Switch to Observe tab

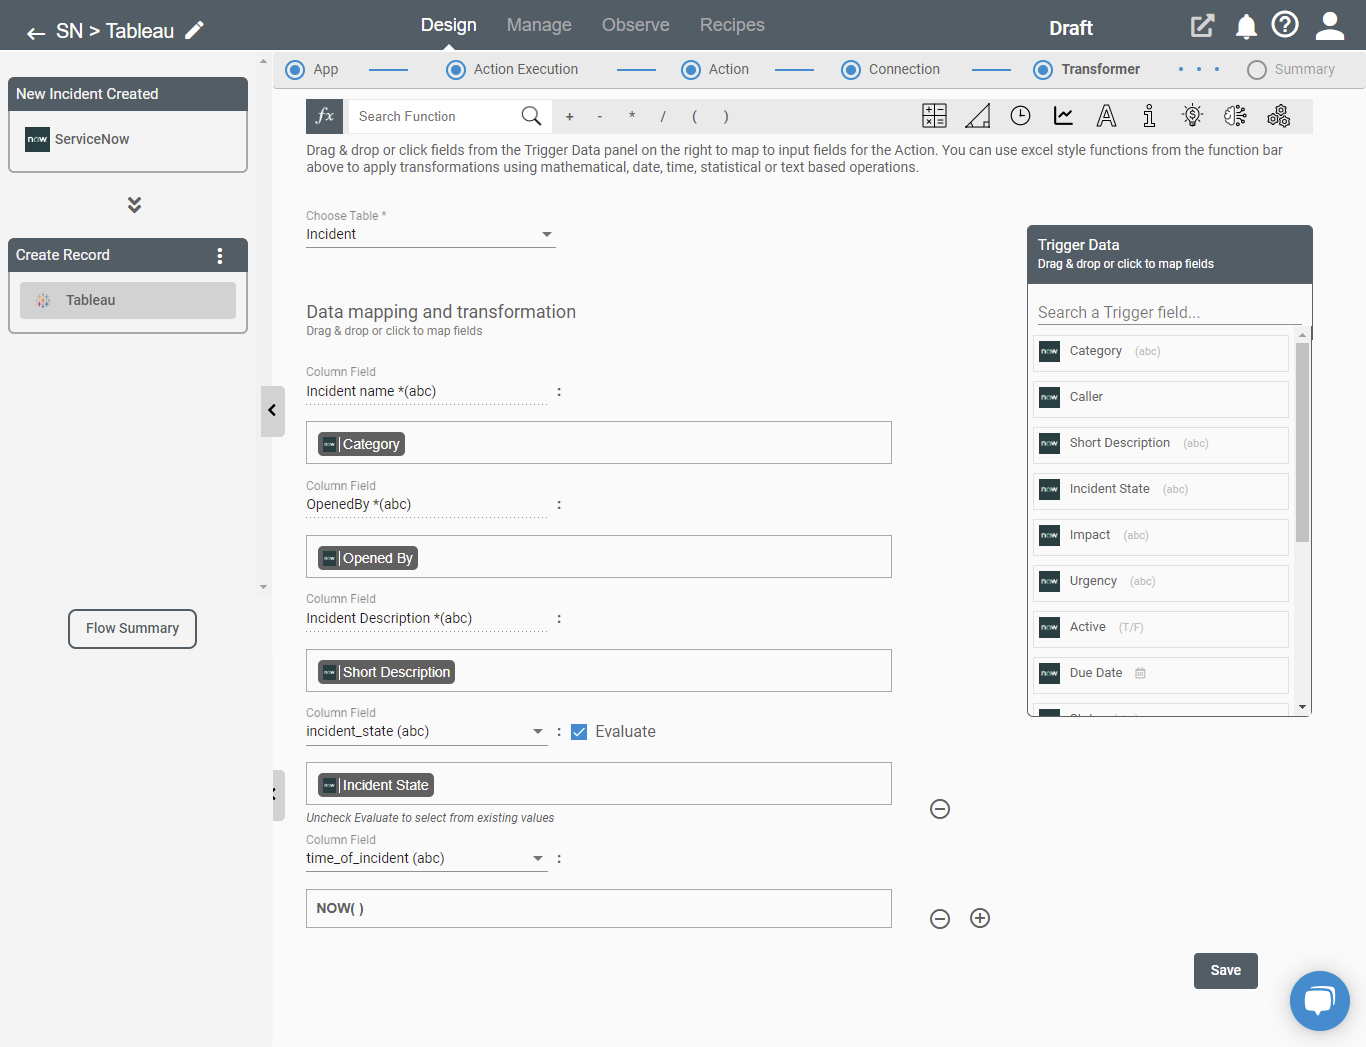coord(636,25)
